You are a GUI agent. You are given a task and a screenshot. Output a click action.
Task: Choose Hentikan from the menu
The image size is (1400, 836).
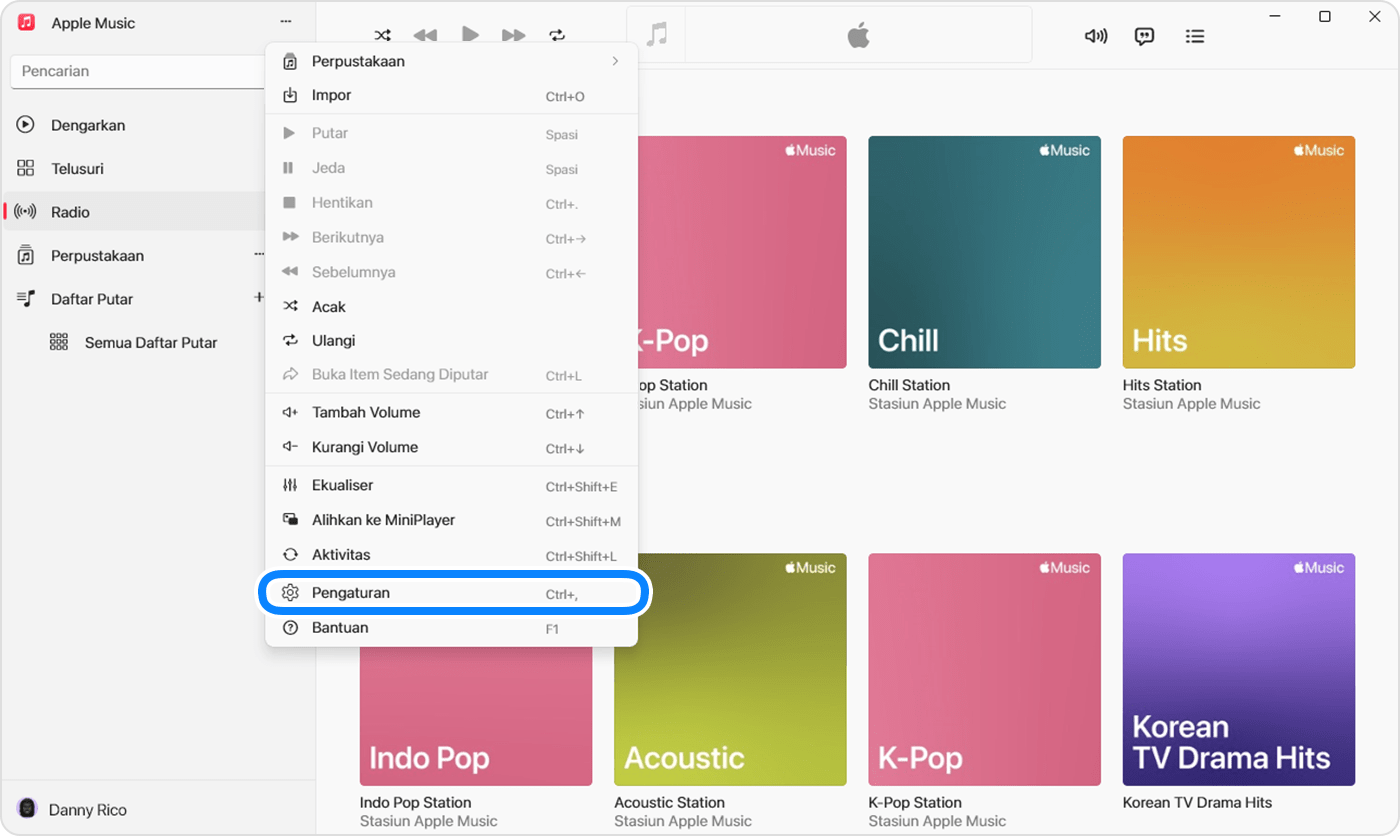pos(451,203)
